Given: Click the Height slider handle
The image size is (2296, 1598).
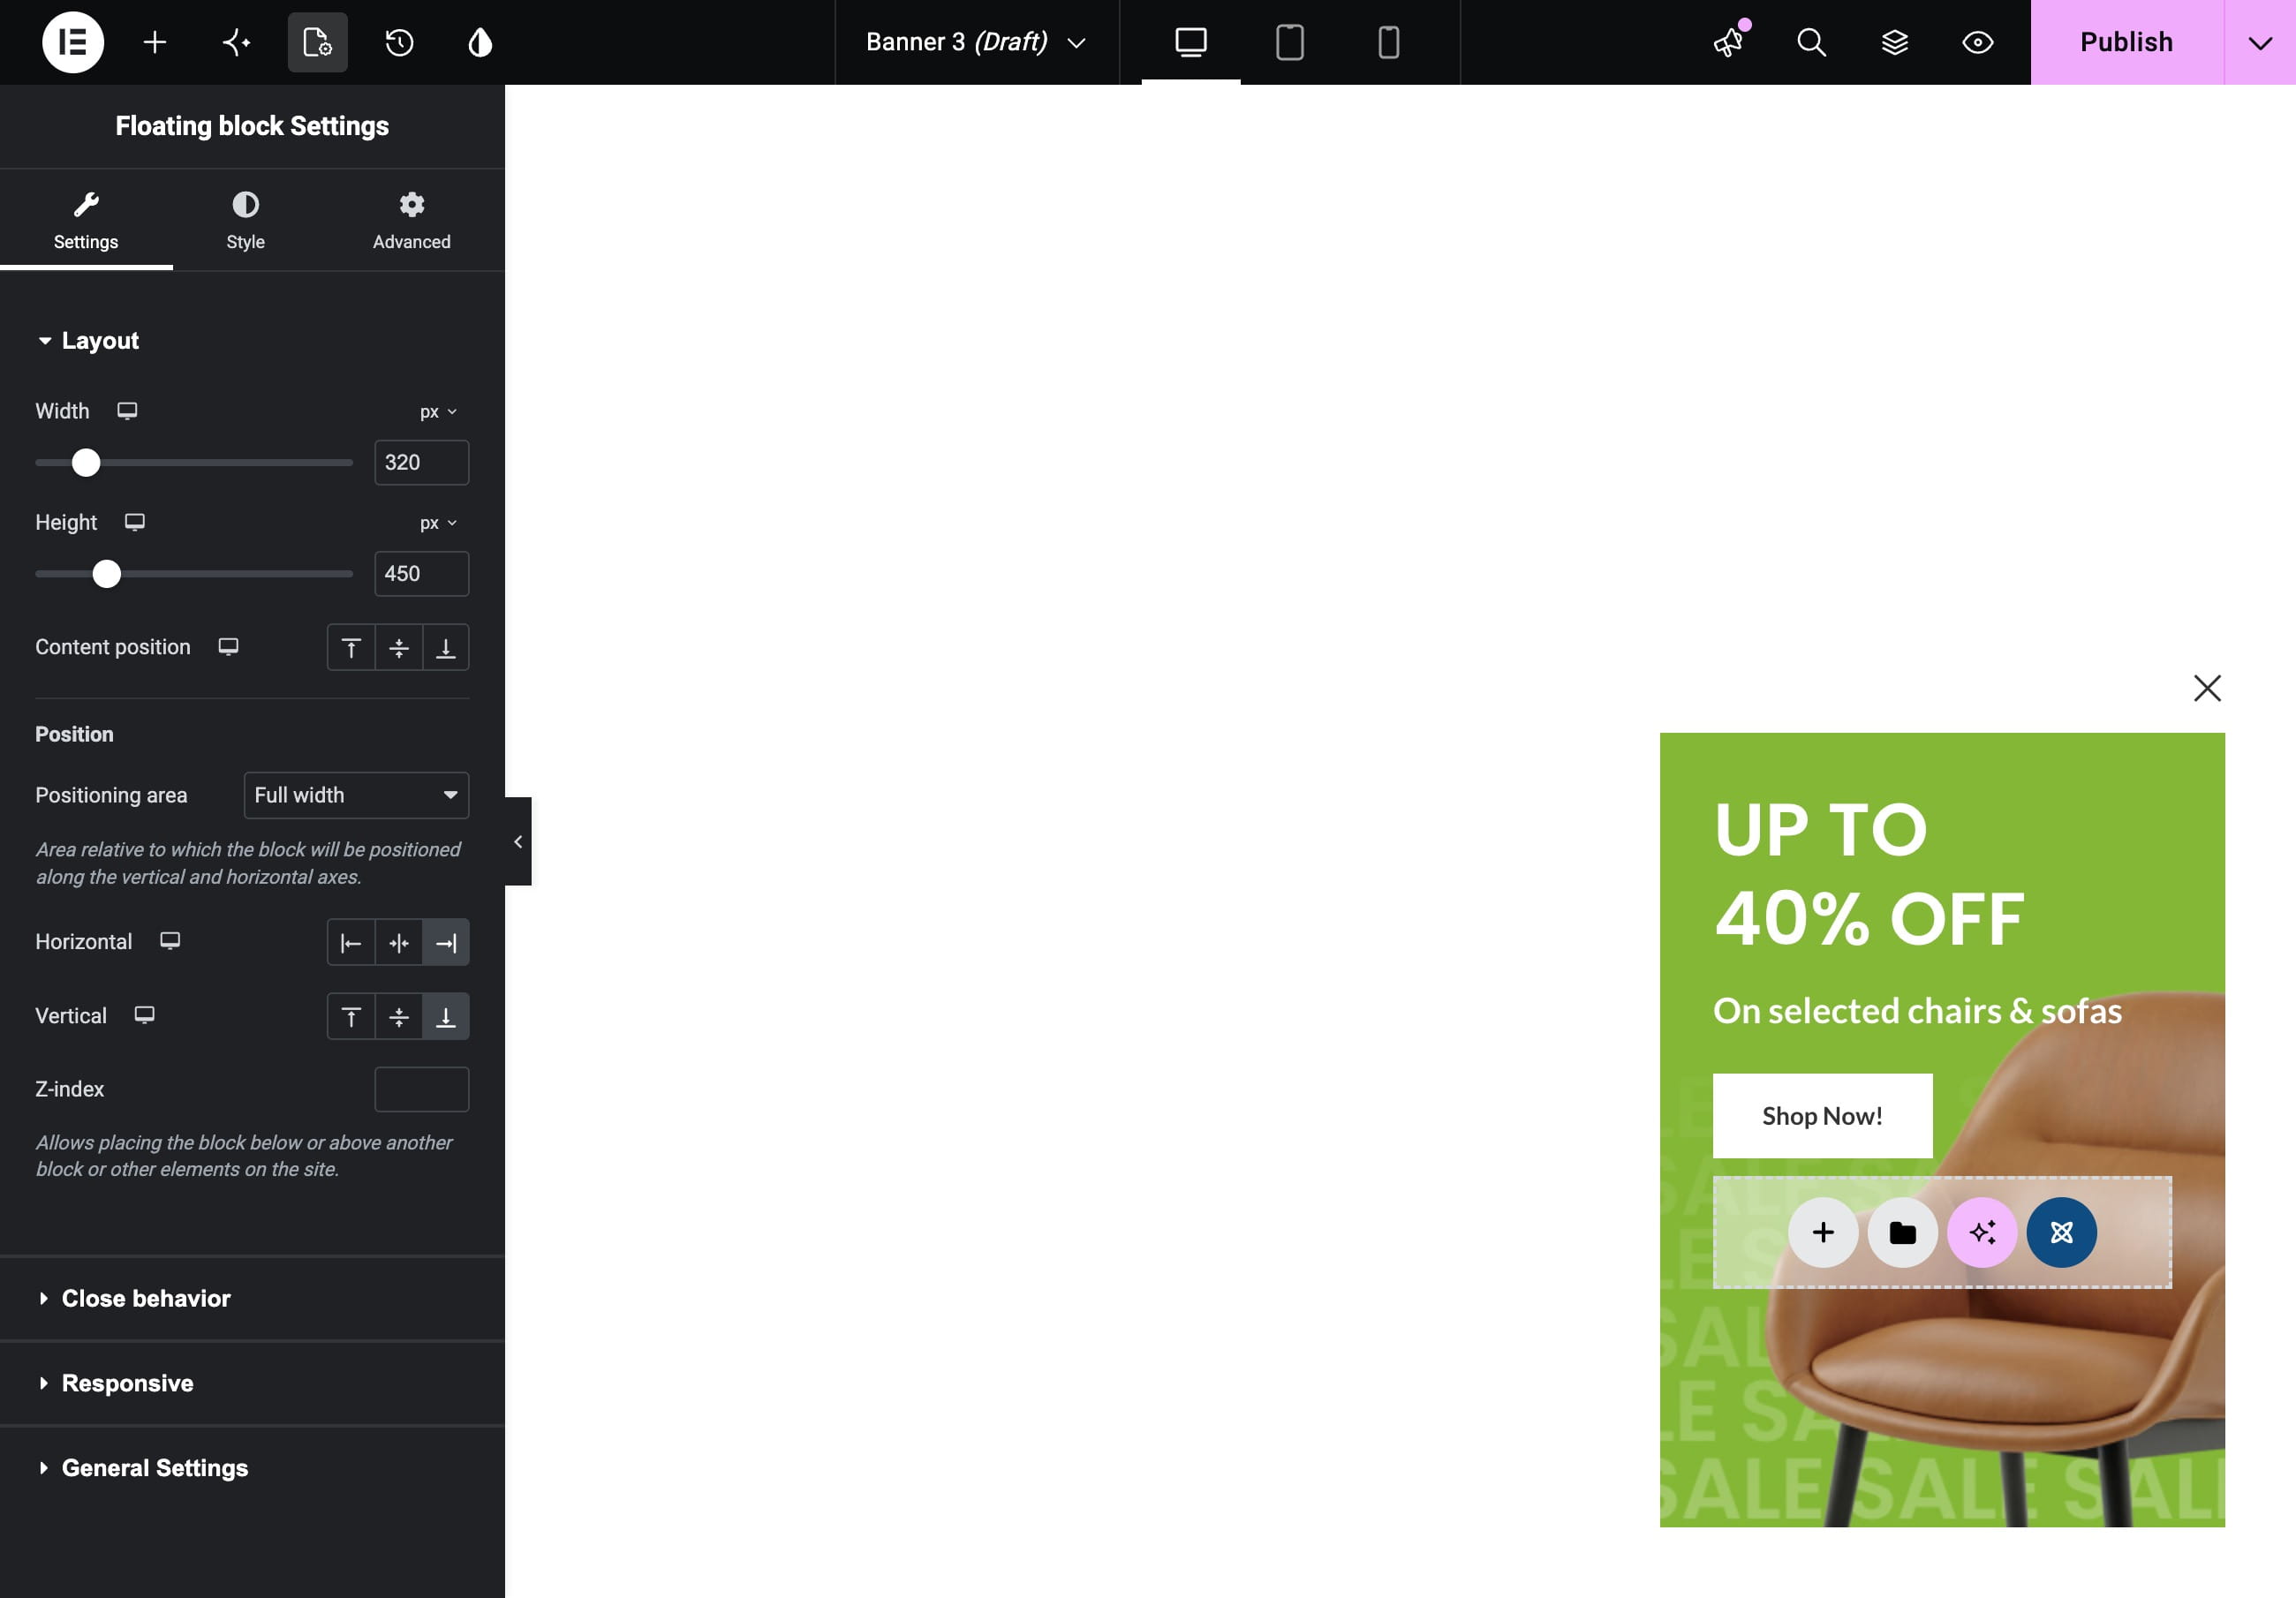Looking at the screenshot, I should [x=106, y=573].
